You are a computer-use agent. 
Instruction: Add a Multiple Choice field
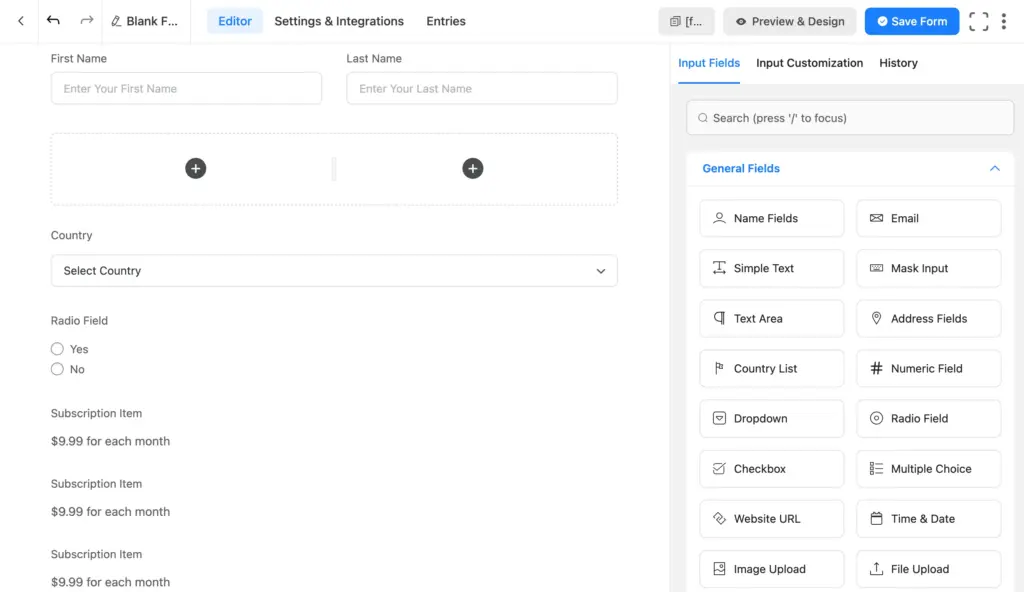coord(928,468)
